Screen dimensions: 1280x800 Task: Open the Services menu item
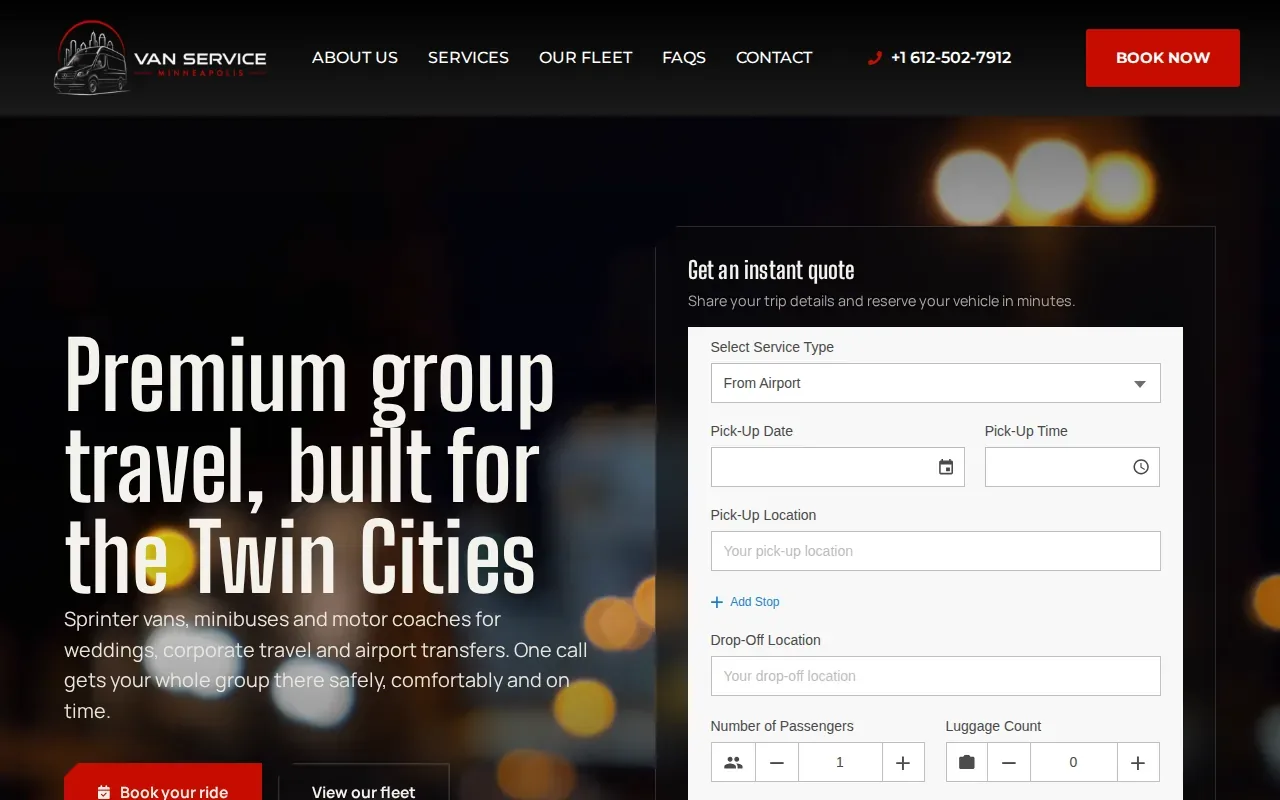pos(468,58)
